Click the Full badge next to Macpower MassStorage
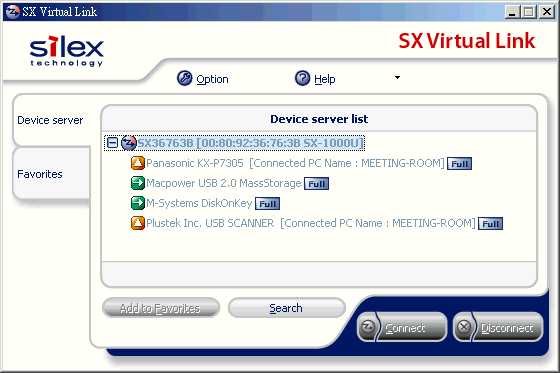 coord(316,184)
